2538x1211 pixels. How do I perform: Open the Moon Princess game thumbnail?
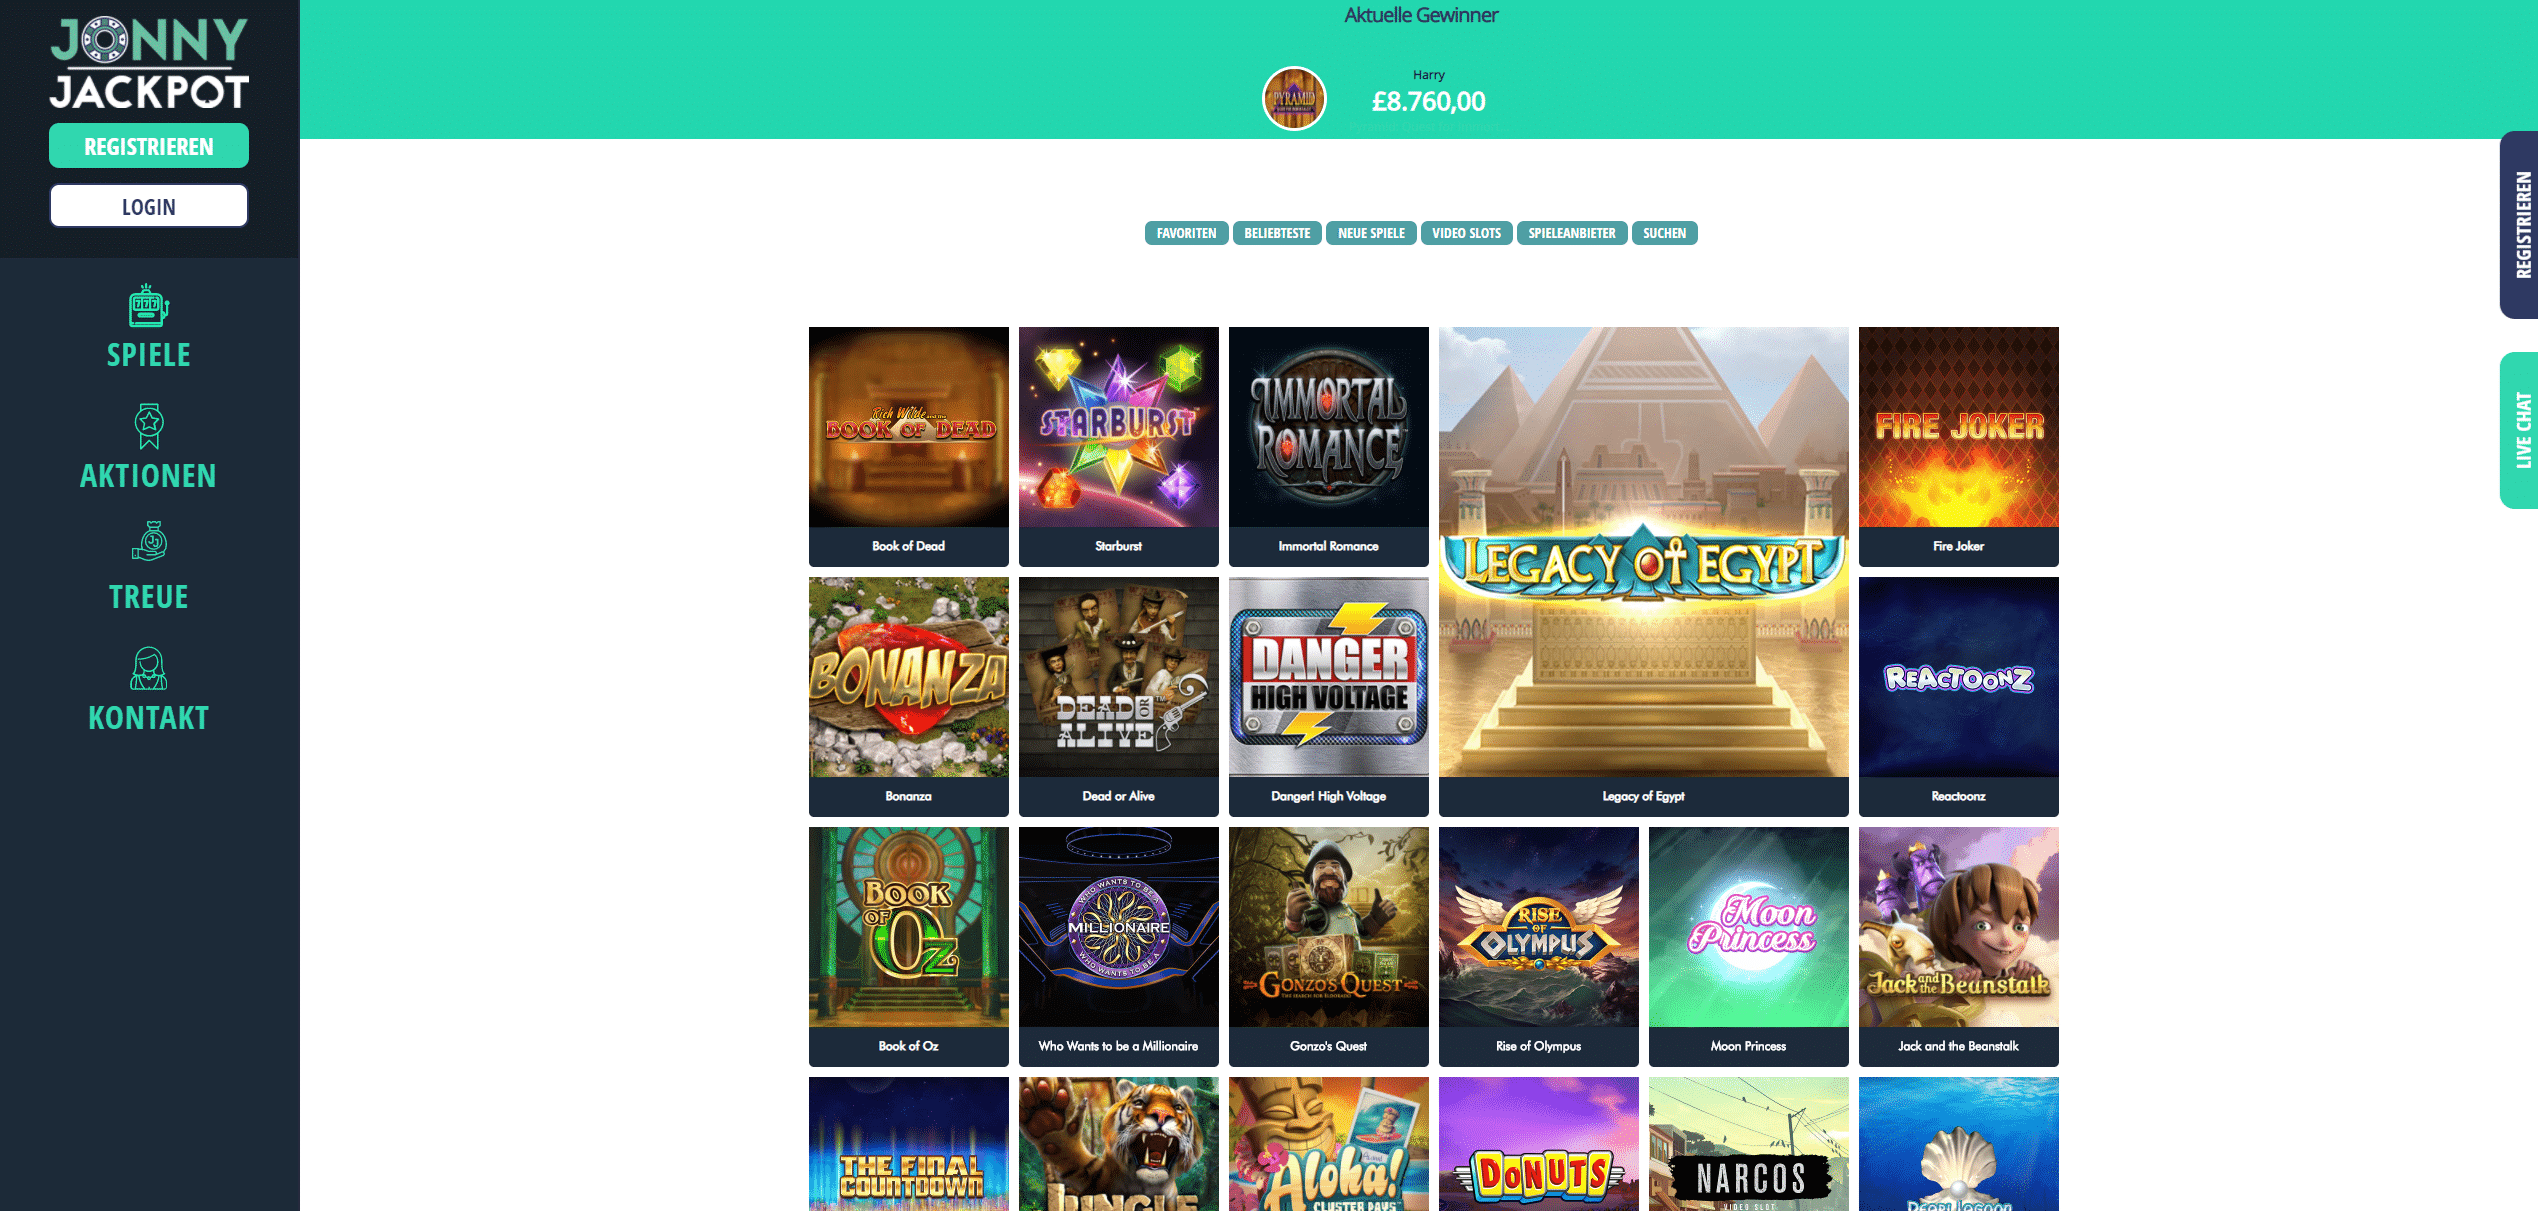[1749, 946]
